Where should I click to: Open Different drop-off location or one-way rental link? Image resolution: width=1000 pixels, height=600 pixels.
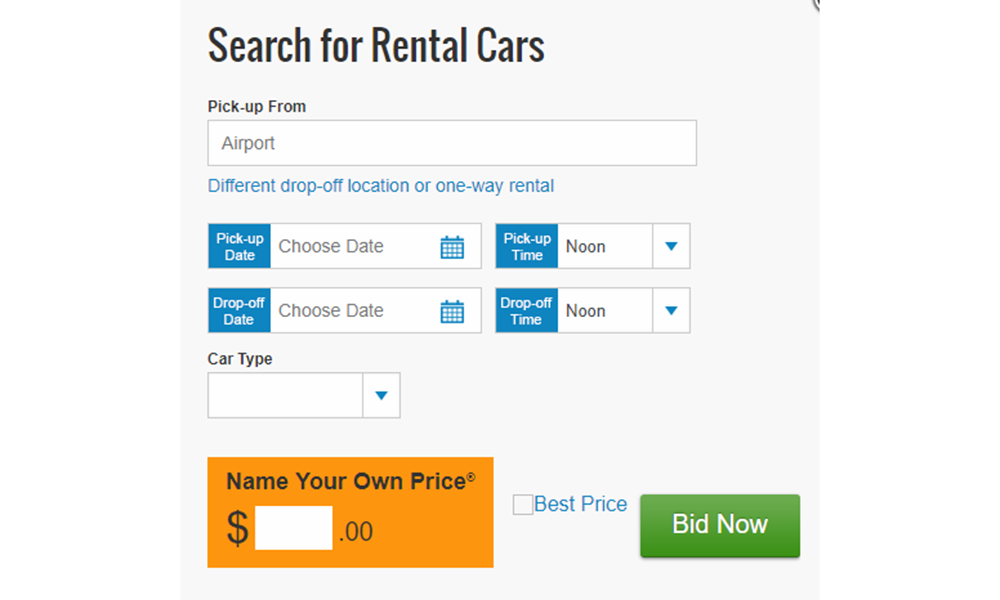(380, 186)
